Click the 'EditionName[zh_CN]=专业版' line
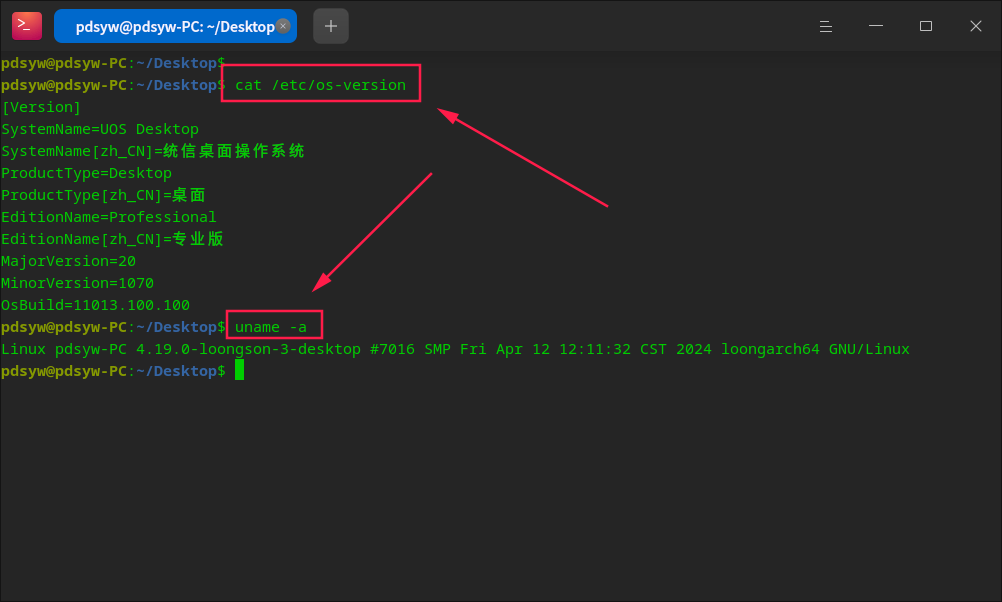This screenshot has width=1002, height=602. pyautogui.click(x=112, y=239)
